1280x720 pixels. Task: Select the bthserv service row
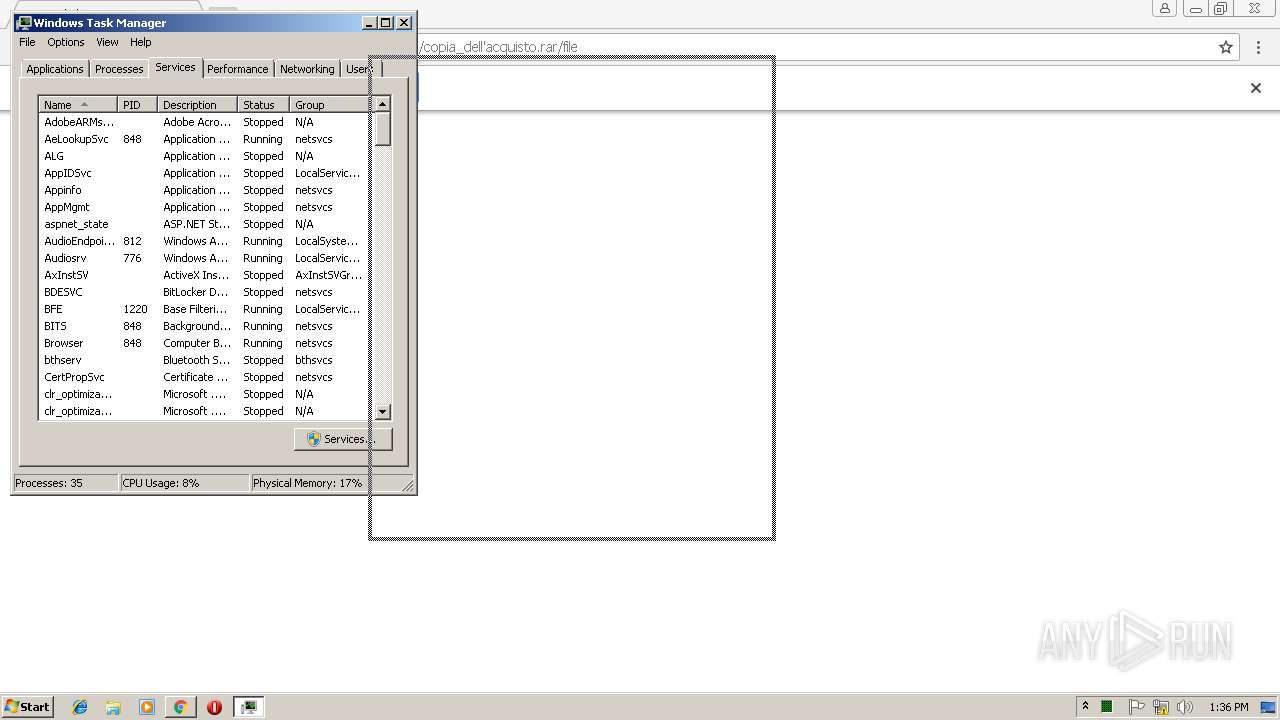pos(205,360)
